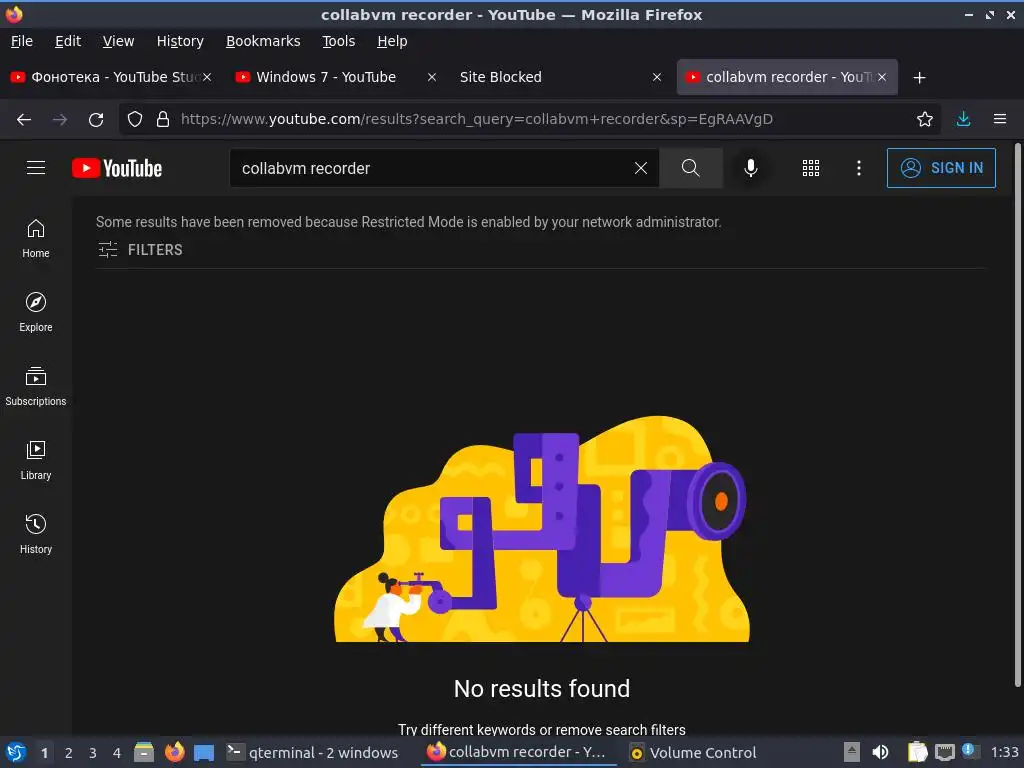Open the YouTube apps grid
This screenshot has width=1024, height=768.
[810, 168]
